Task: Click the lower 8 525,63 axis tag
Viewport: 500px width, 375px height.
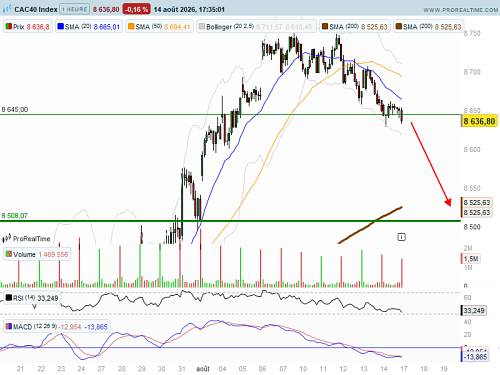Action: pyautogui.click(x=476, y=212)
